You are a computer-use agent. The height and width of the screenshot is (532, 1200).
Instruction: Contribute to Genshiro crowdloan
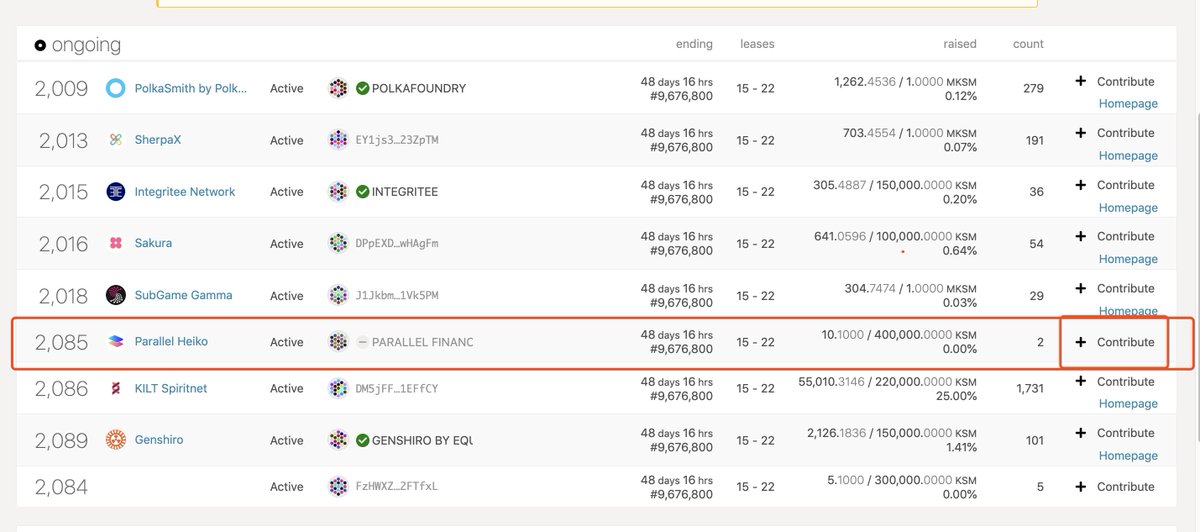[1115, 433]
